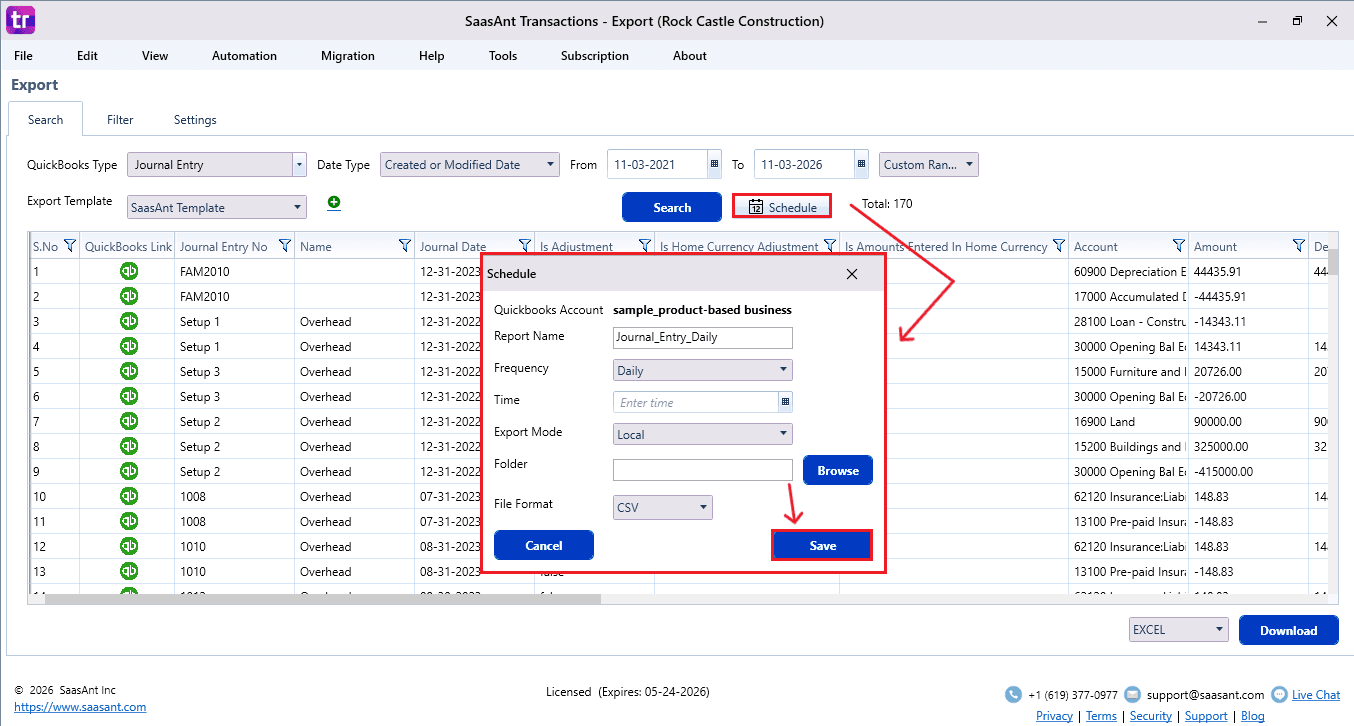Open QuickBooks link icon in row 7
This screenshot has width=1354, height=726.
click(x=129, y=421)
